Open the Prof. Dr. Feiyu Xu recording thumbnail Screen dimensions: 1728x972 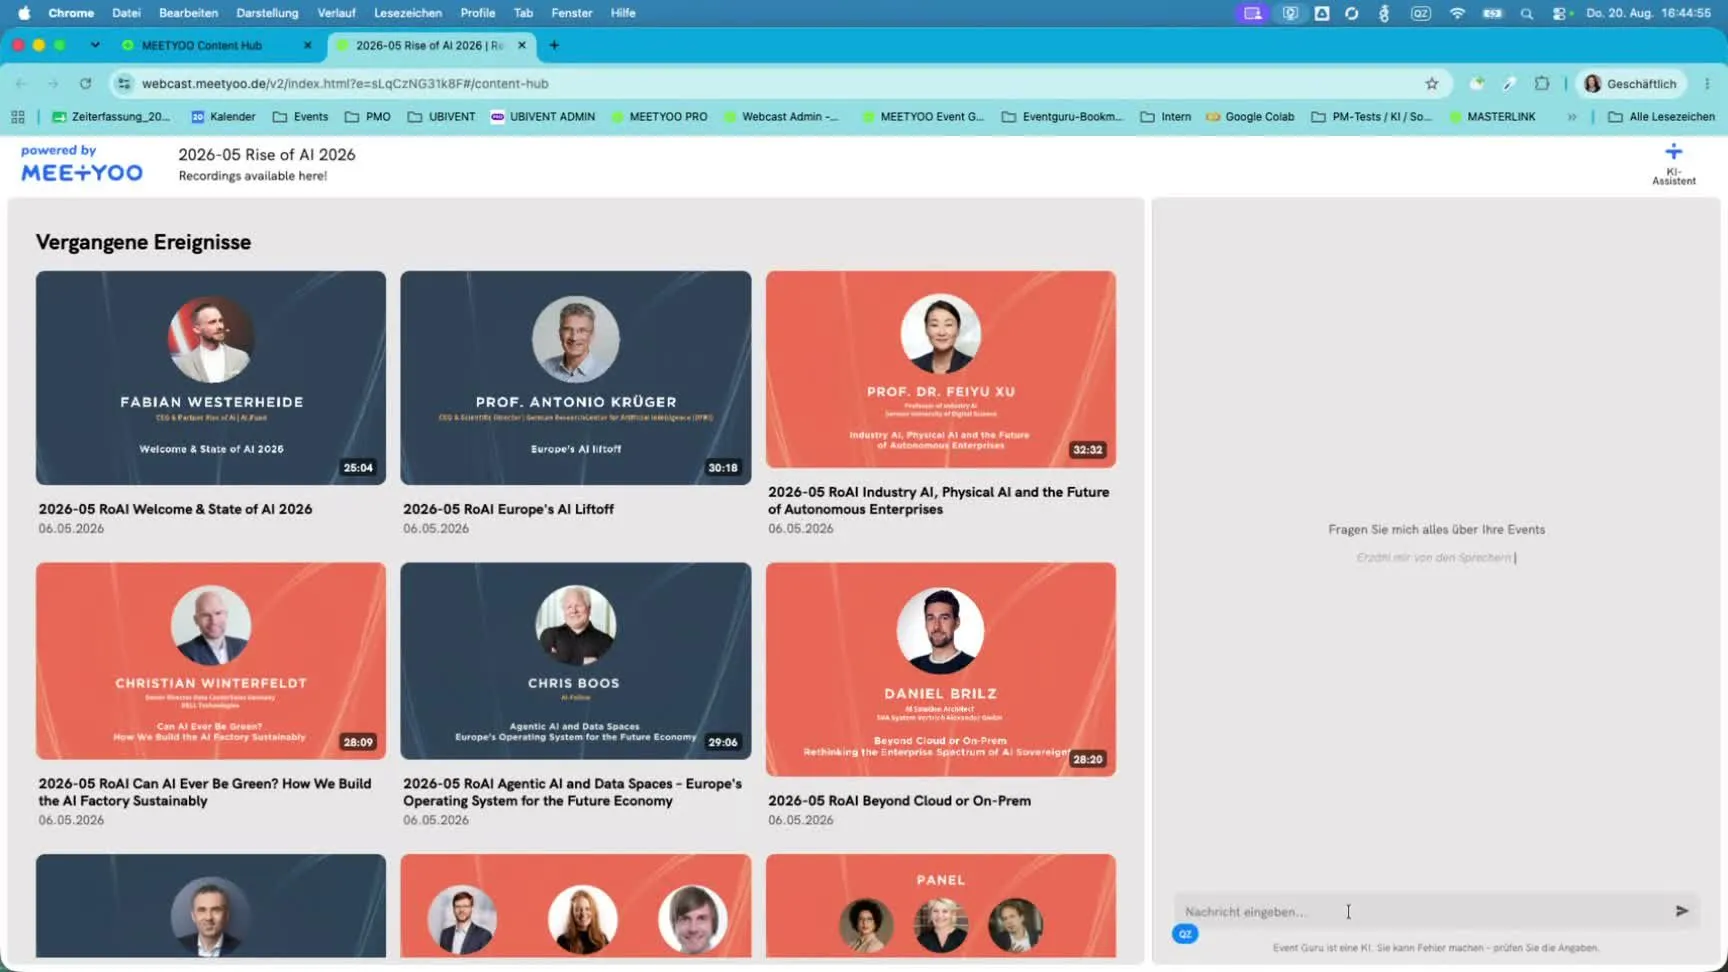point(941,369)
